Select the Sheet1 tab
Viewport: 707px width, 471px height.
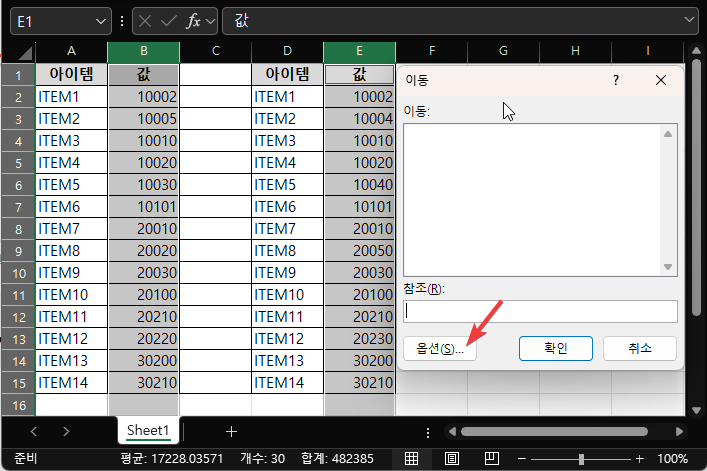coord(148,430)
